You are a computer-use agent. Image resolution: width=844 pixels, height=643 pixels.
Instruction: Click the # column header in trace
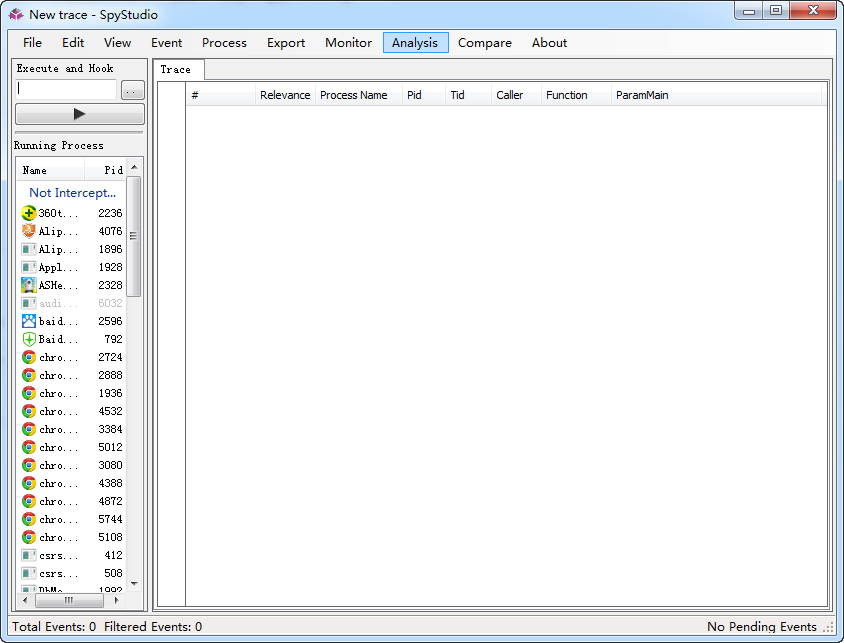coord(220,95)
